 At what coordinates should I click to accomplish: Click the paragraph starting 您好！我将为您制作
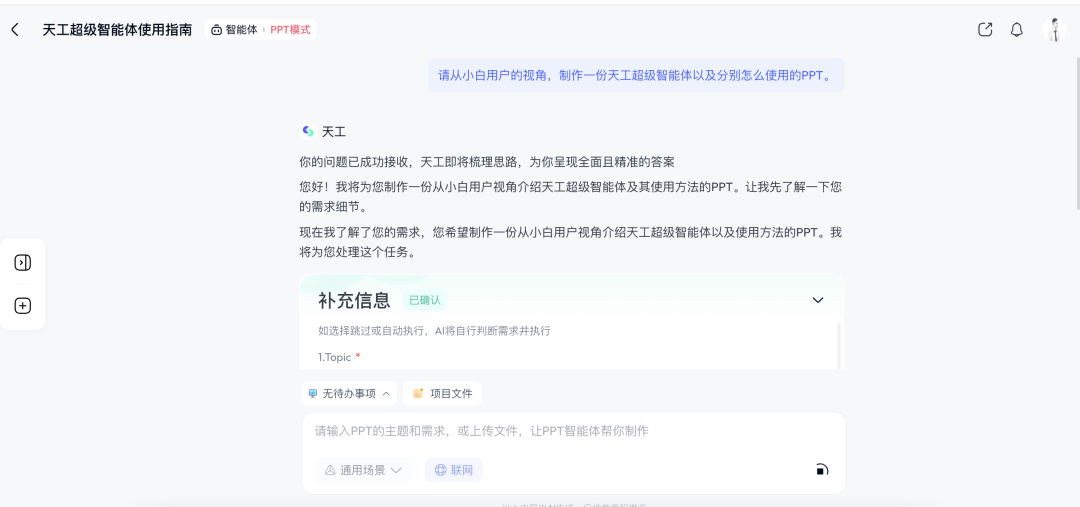pyautogui.click(x=571, y=196)
